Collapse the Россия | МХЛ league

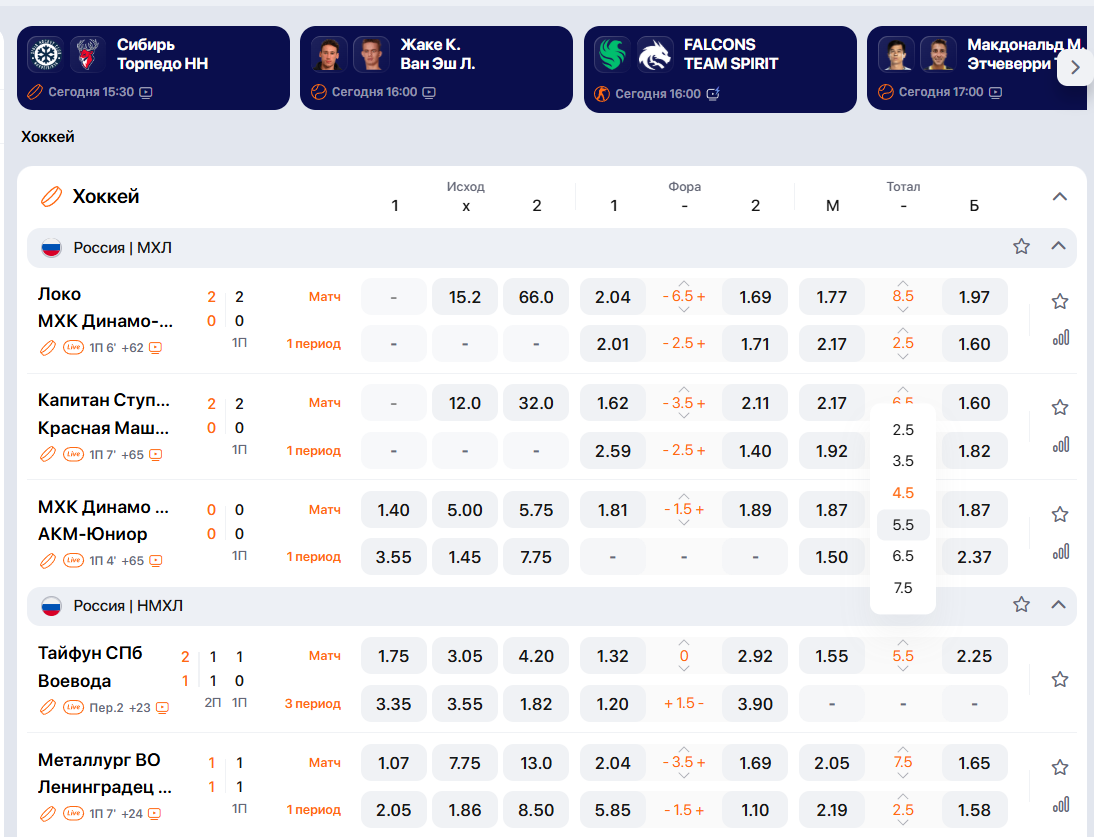[x=1058, y=246]
